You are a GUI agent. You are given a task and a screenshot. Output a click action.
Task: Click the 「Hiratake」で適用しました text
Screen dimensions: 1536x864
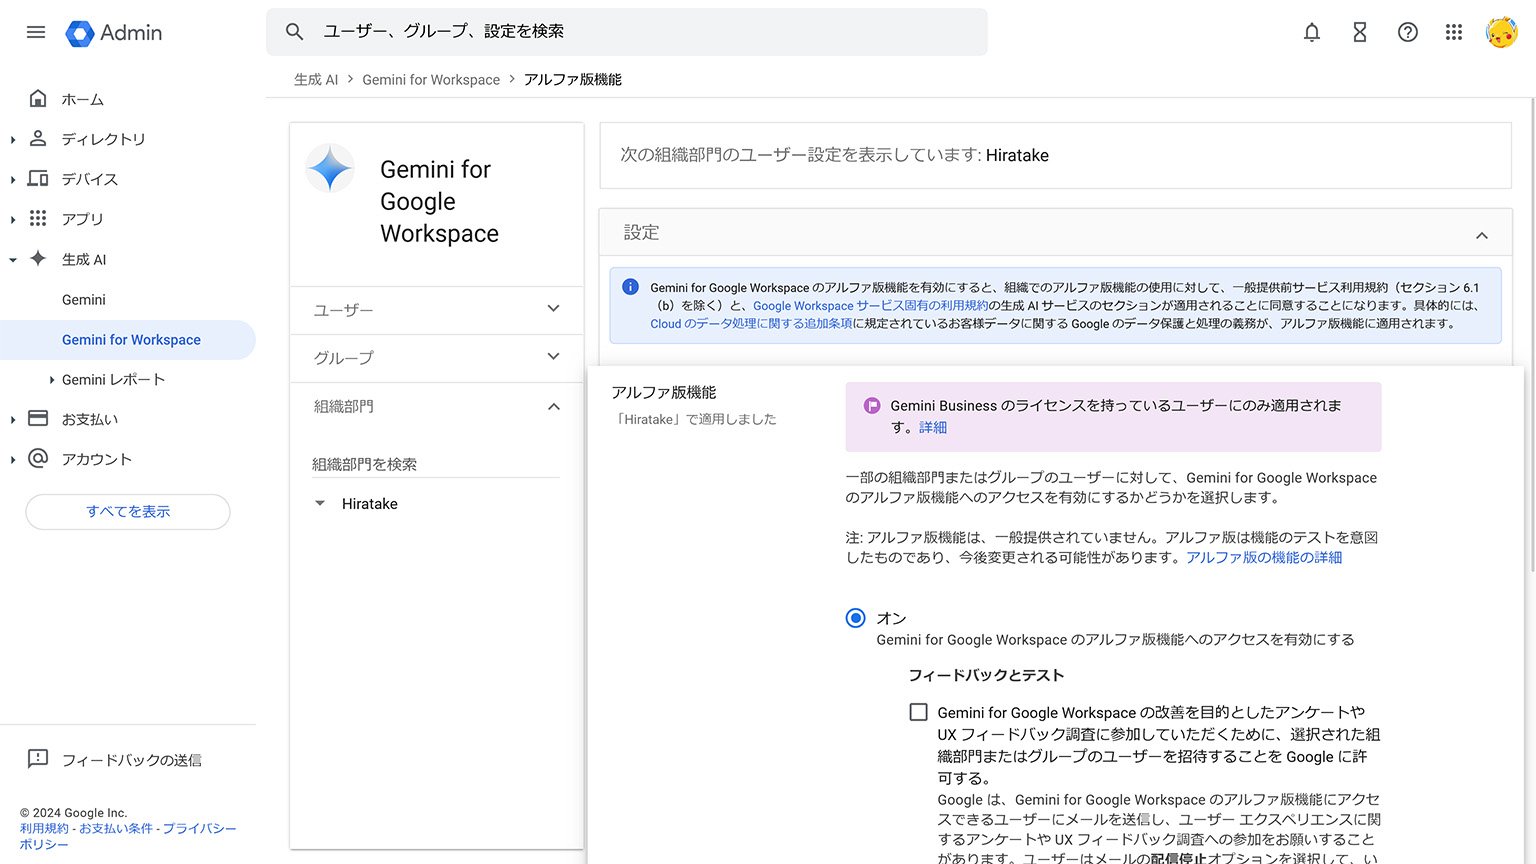[694, 419]
